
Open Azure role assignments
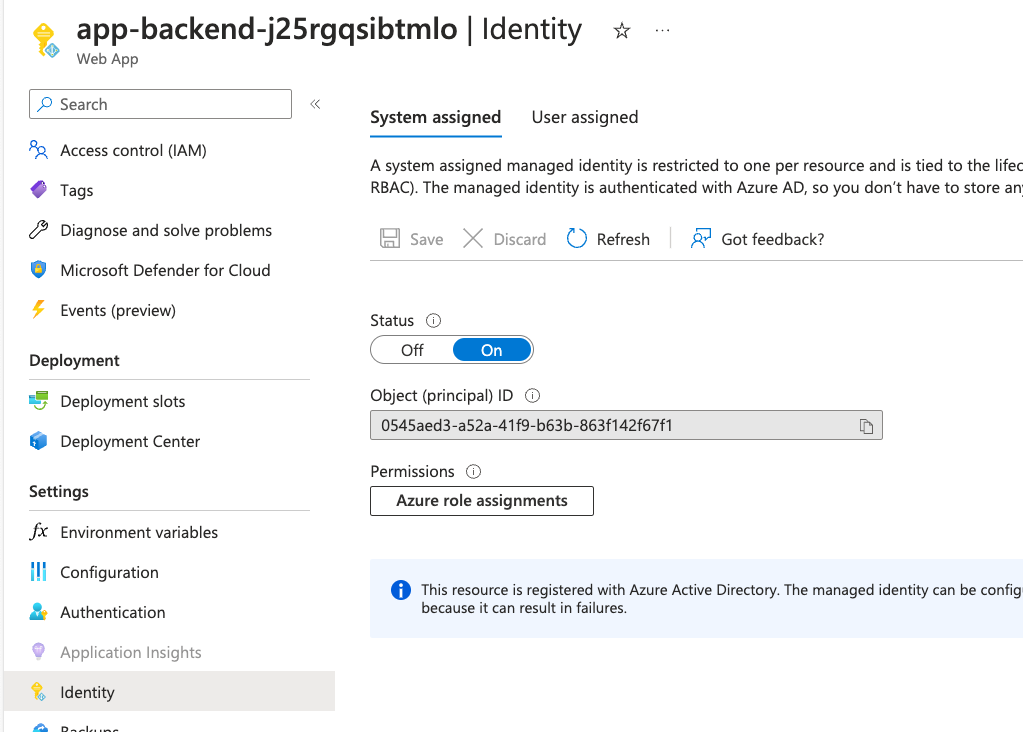pos(481,500)
